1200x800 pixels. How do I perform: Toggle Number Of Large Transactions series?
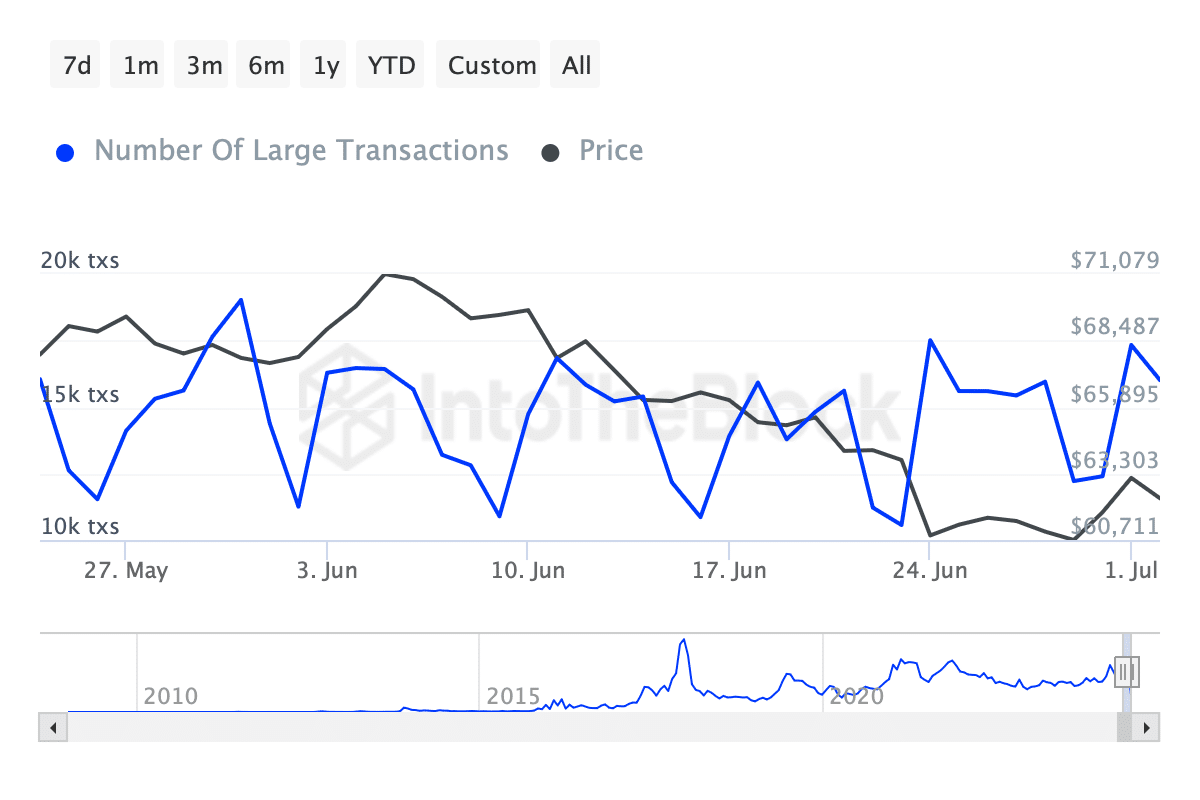pos(301,151)
